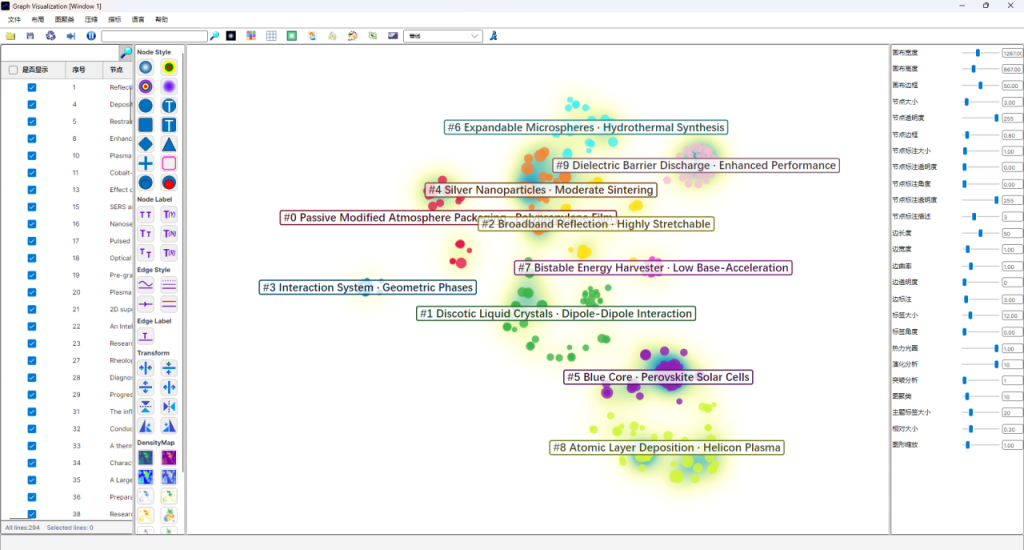Screen dimensions: 1024x550
Task: Uncheck the checkbox in row 1
Action: 32,88
